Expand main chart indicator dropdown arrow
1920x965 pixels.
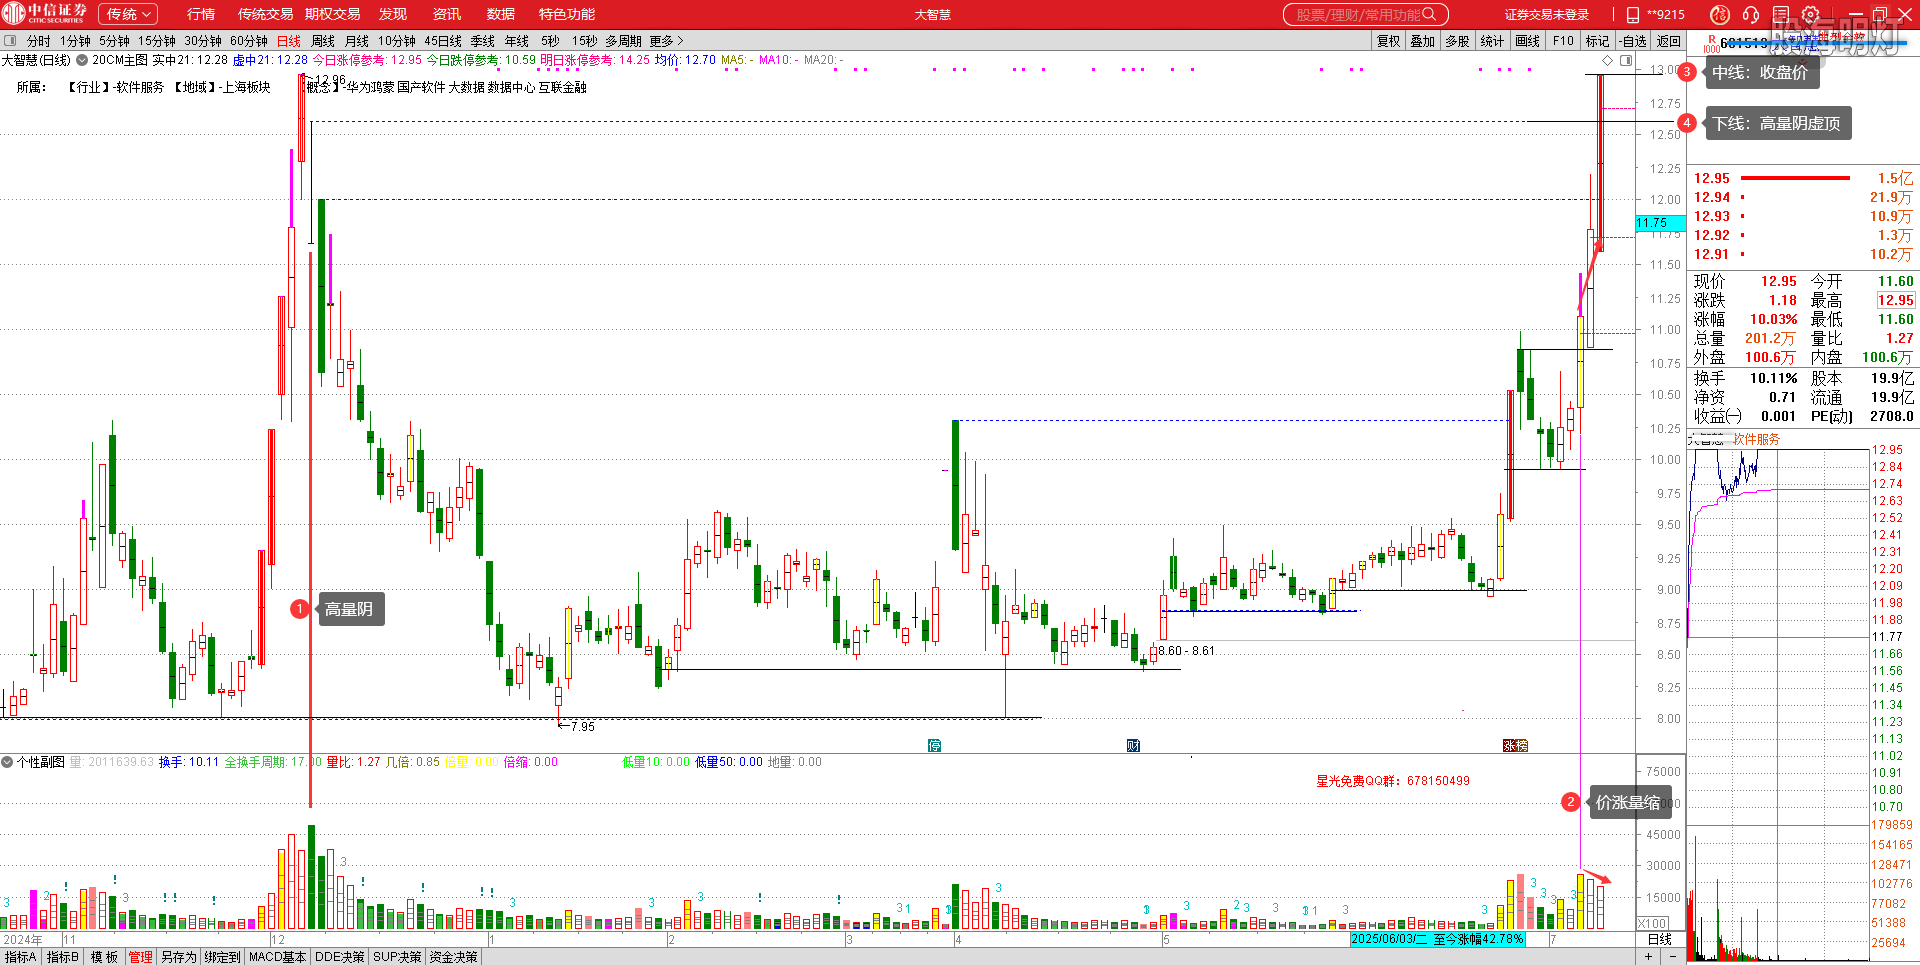point(82,60)
